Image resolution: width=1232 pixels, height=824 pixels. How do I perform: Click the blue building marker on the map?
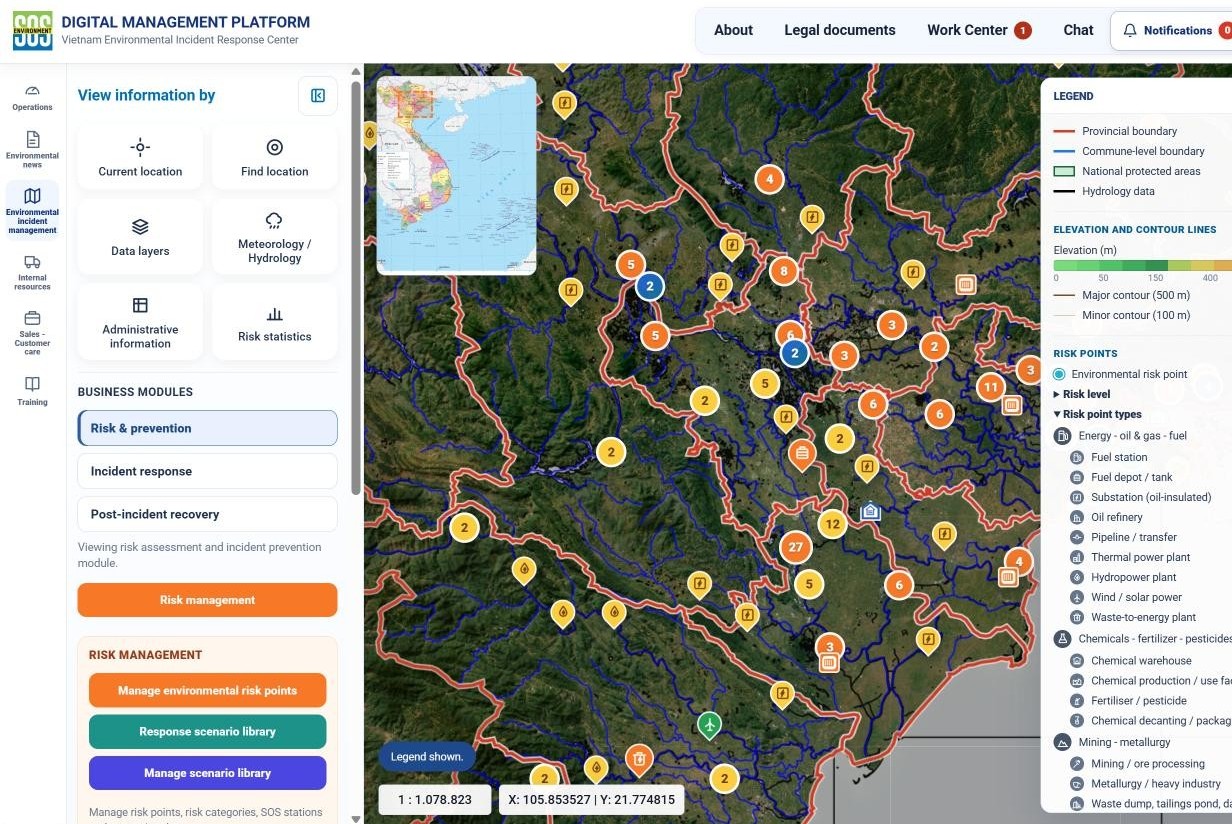[x=870, y=511]
